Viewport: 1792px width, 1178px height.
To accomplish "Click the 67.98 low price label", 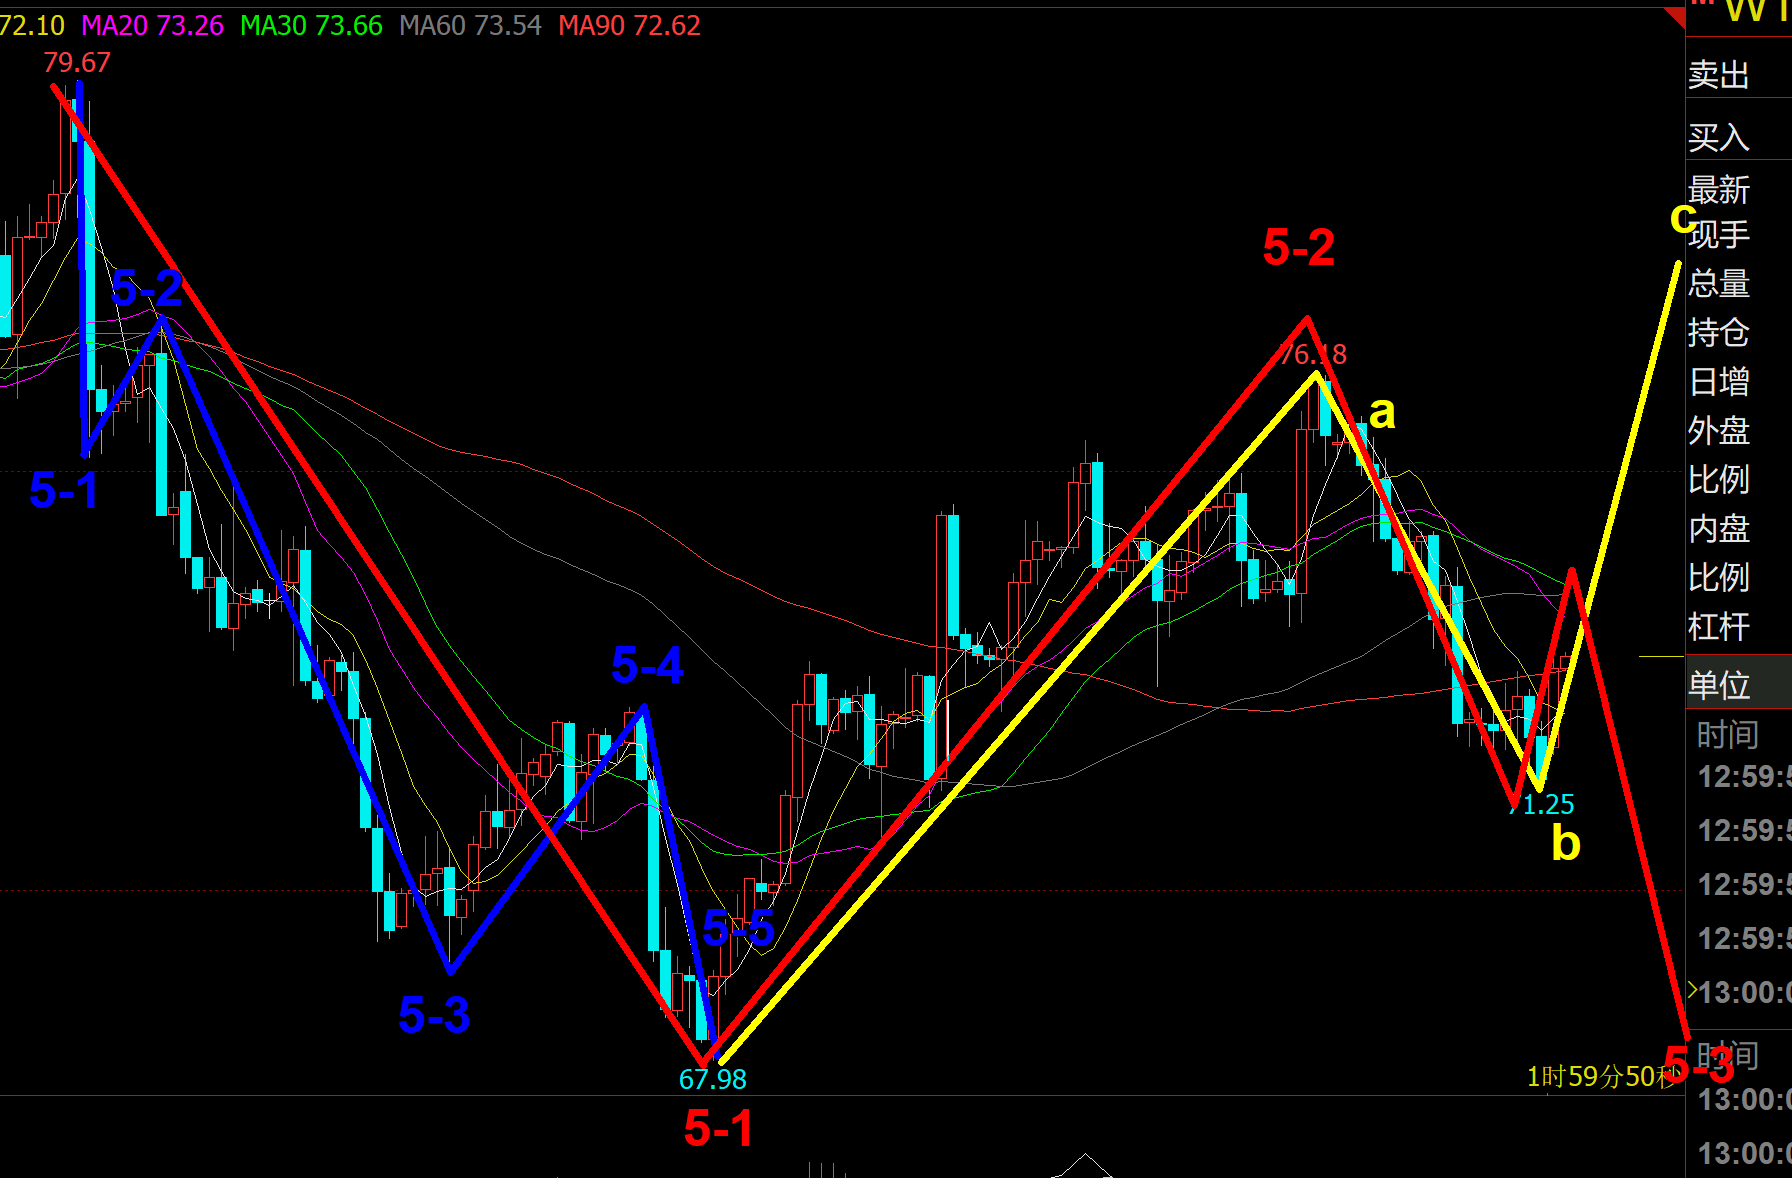I will (713, 1080).
